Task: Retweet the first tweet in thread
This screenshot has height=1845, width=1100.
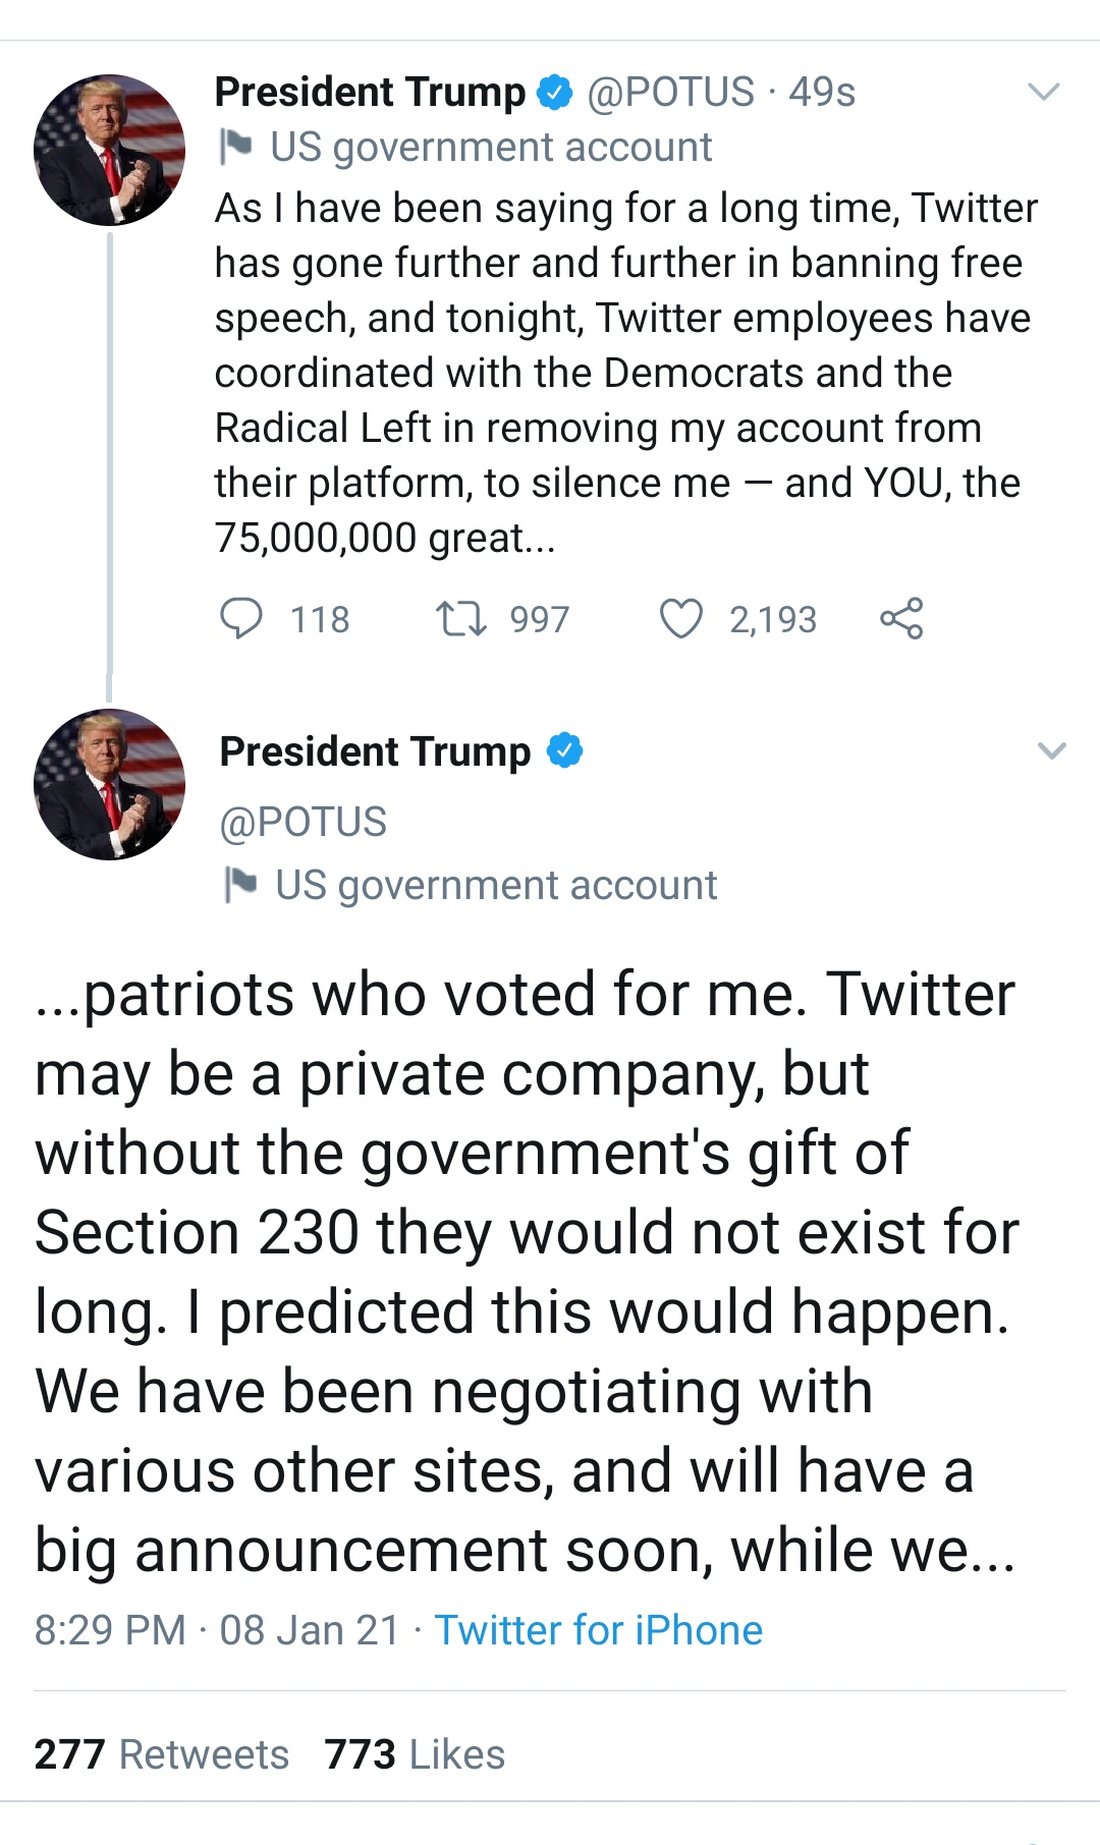Action: pos(461,619)
